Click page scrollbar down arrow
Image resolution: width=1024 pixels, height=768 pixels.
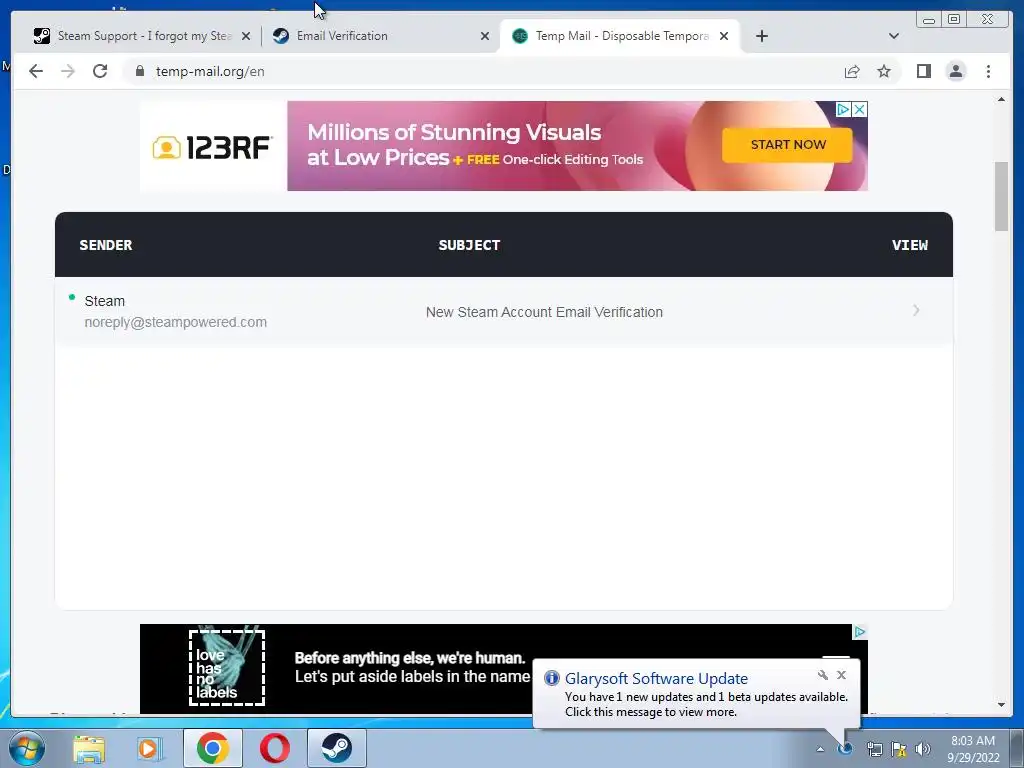point(1001,705)
